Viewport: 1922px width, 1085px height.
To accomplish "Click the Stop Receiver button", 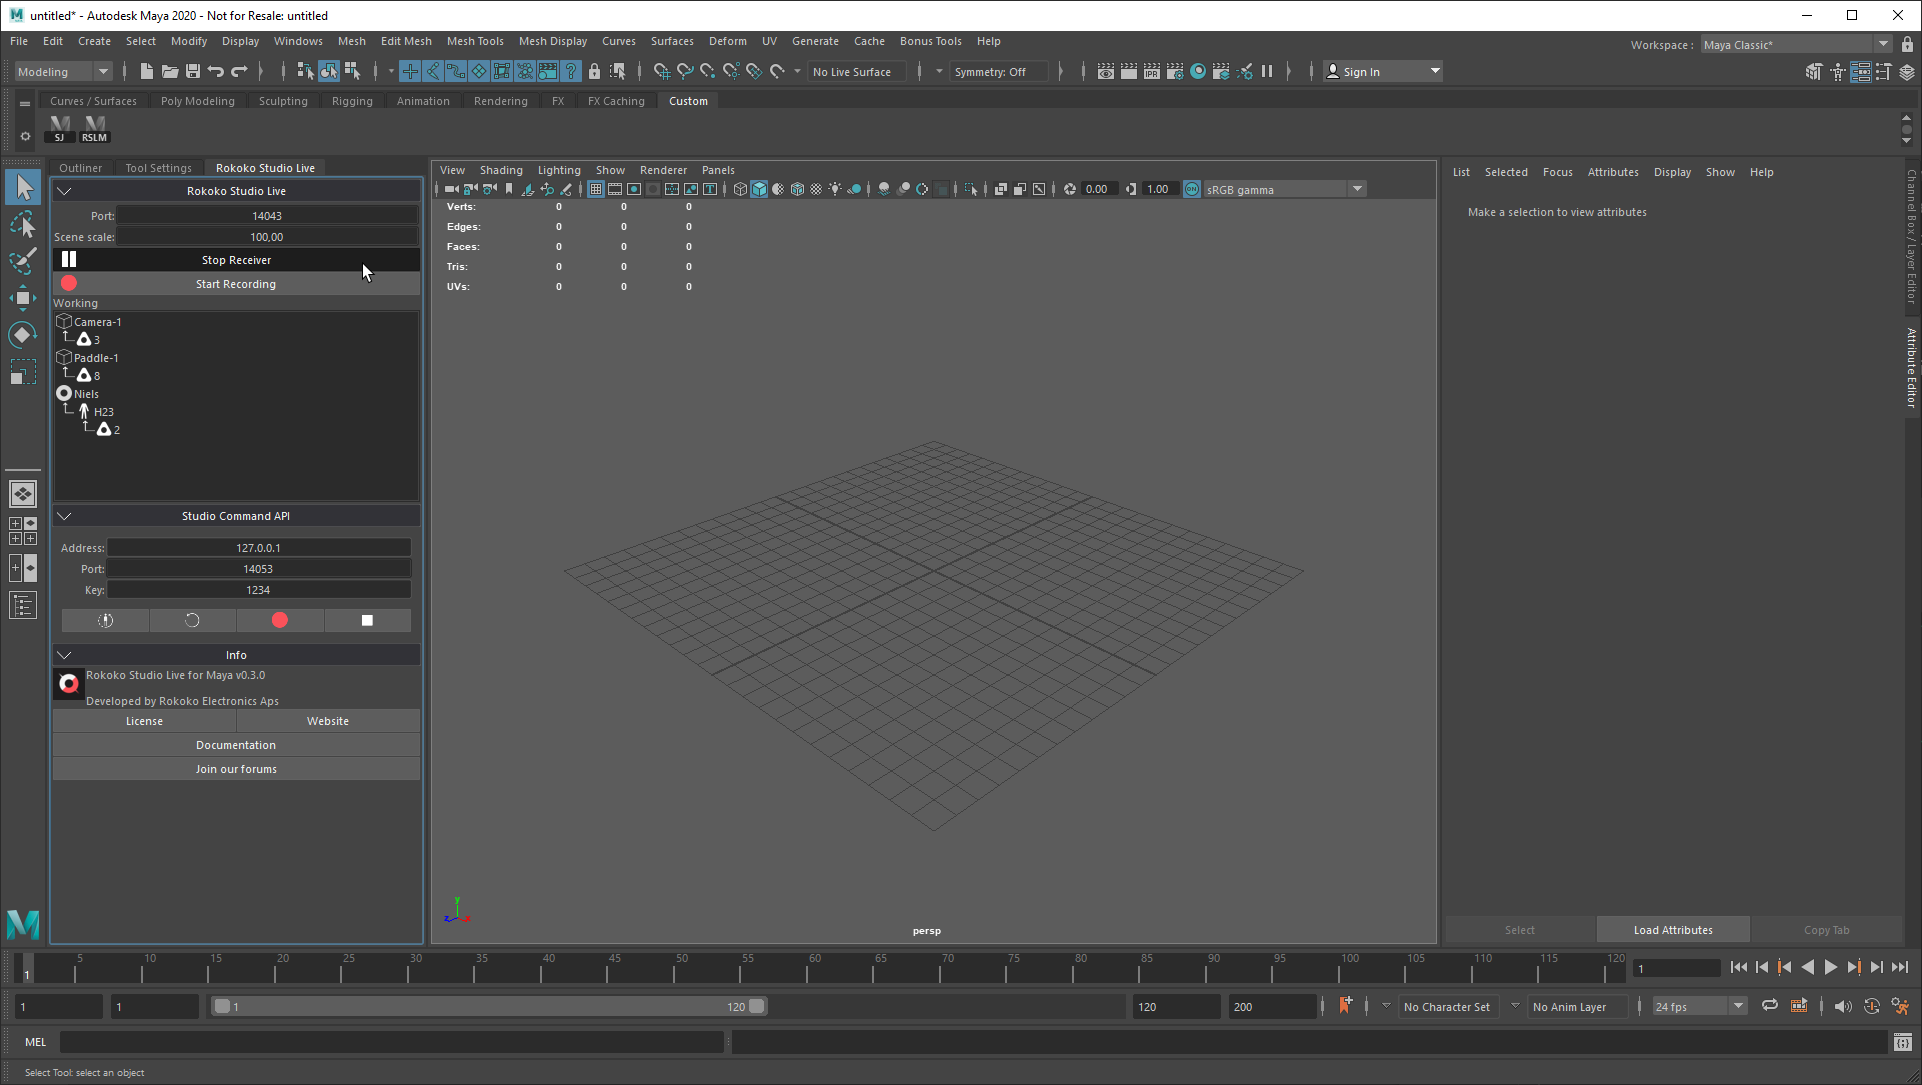I will (x=236, y=260).
